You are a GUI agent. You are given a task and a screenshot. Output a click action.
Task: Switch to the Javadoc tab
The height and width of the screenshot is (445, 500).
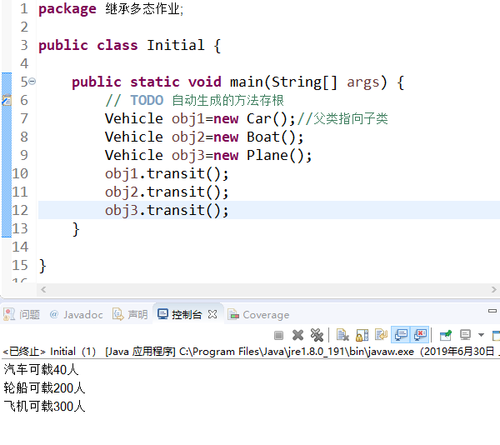pyautogui.click(x=76, y=314)
